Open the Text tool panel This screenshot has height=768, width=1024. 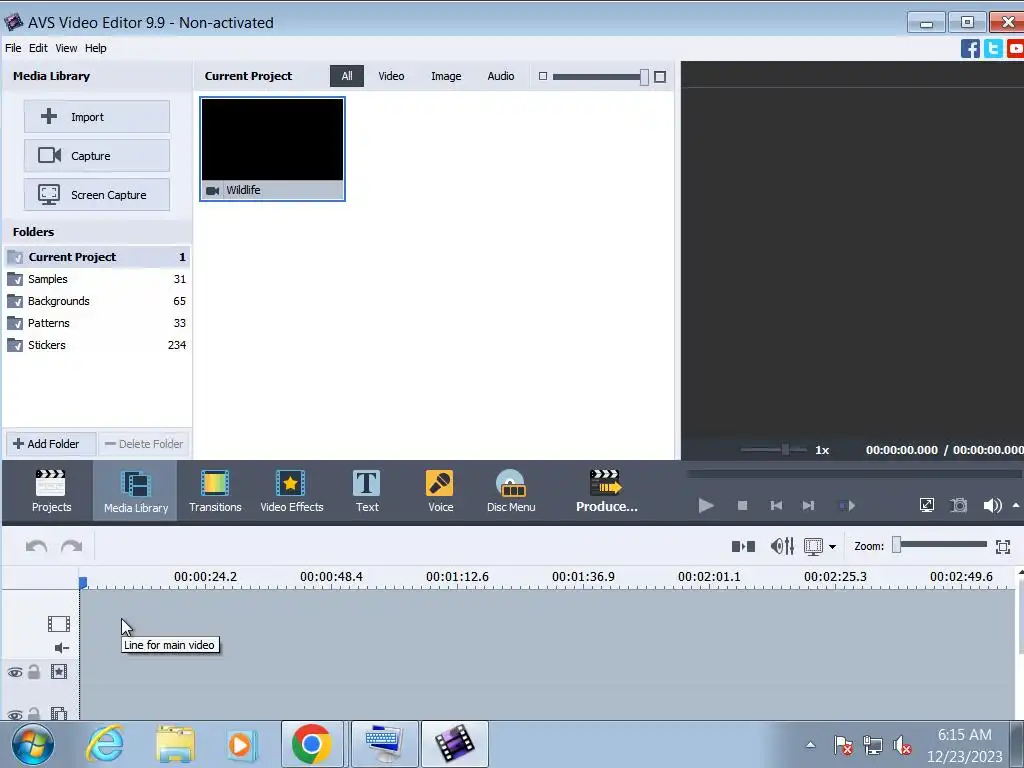point(366,491)
